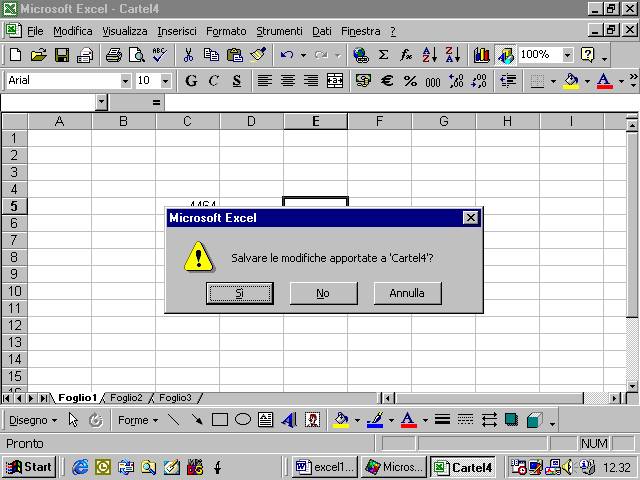Open the Strumenti menu

[280, 31]
